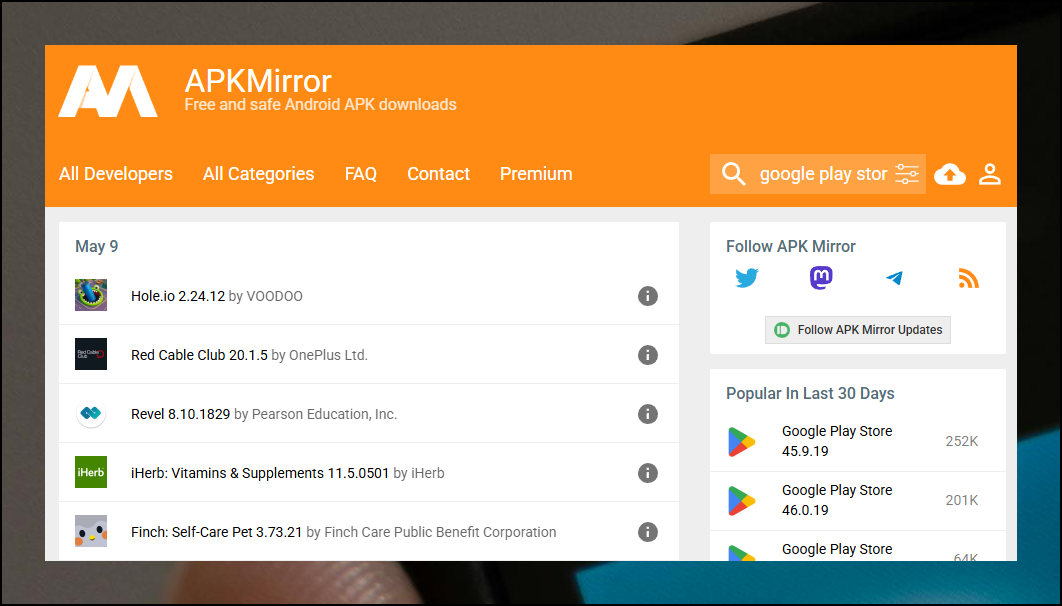Click the upload APK cloud icon
The width and height of the screenshot is (1062, 606).
[950, 174]
